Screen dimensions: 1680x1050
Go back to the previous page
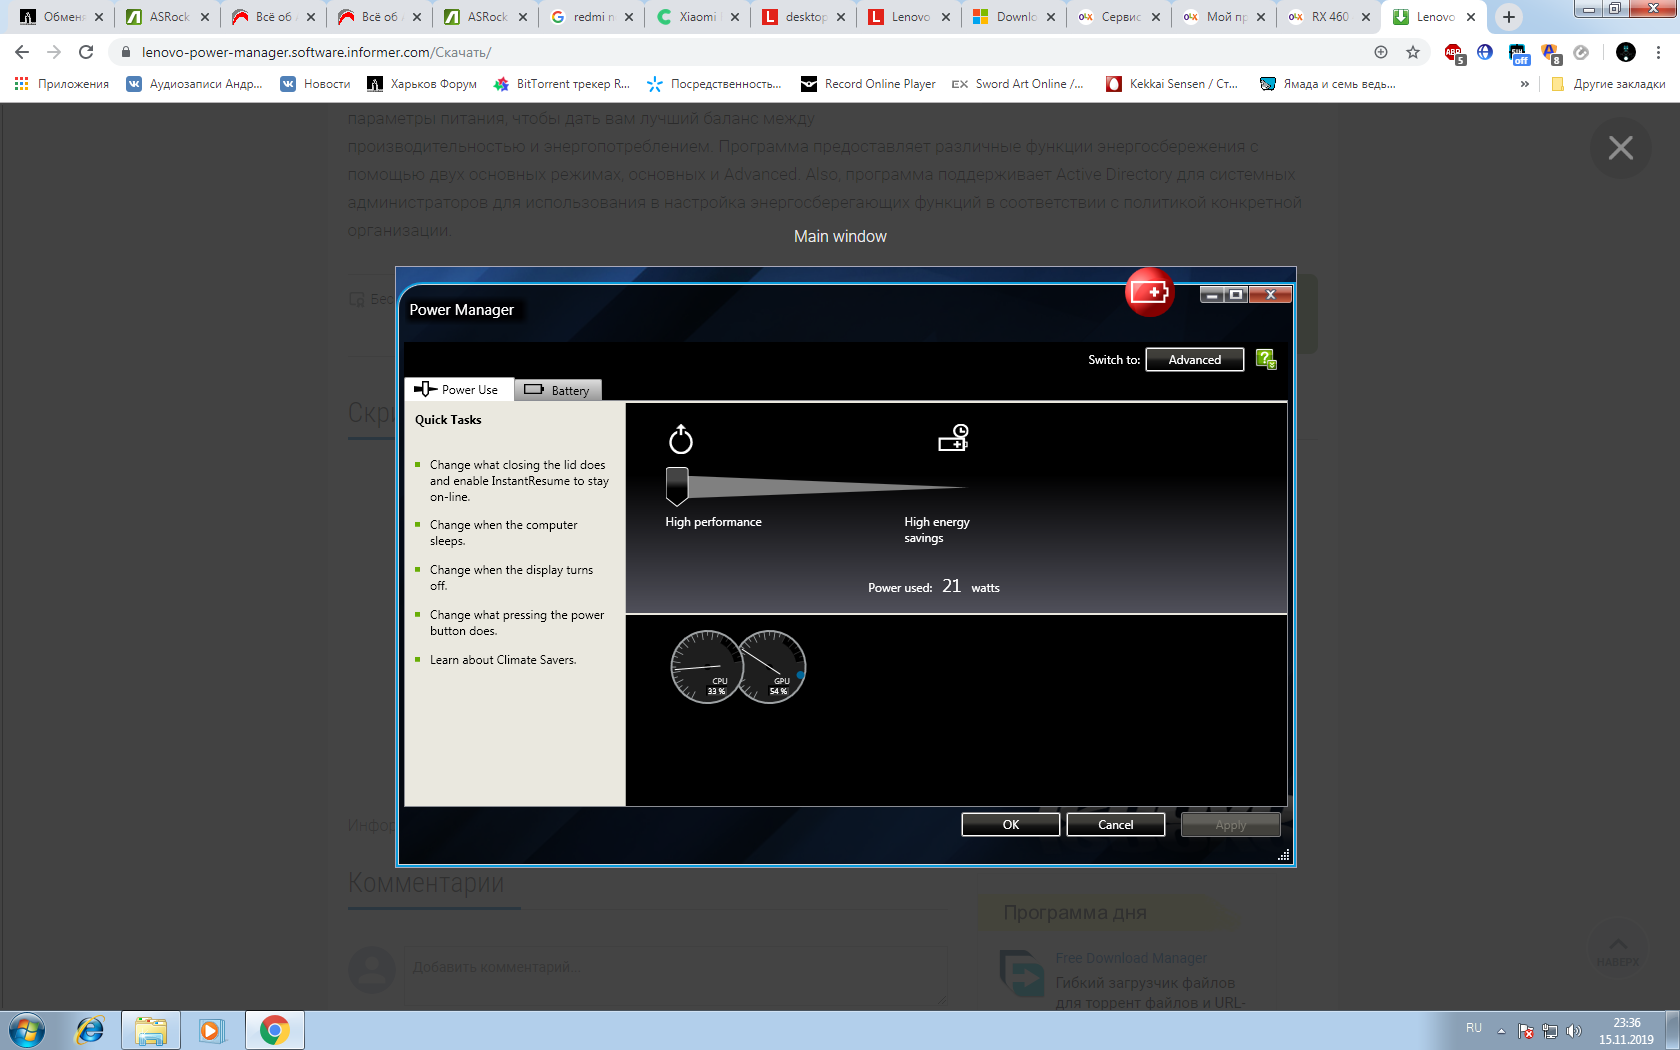tap(22, 52)
